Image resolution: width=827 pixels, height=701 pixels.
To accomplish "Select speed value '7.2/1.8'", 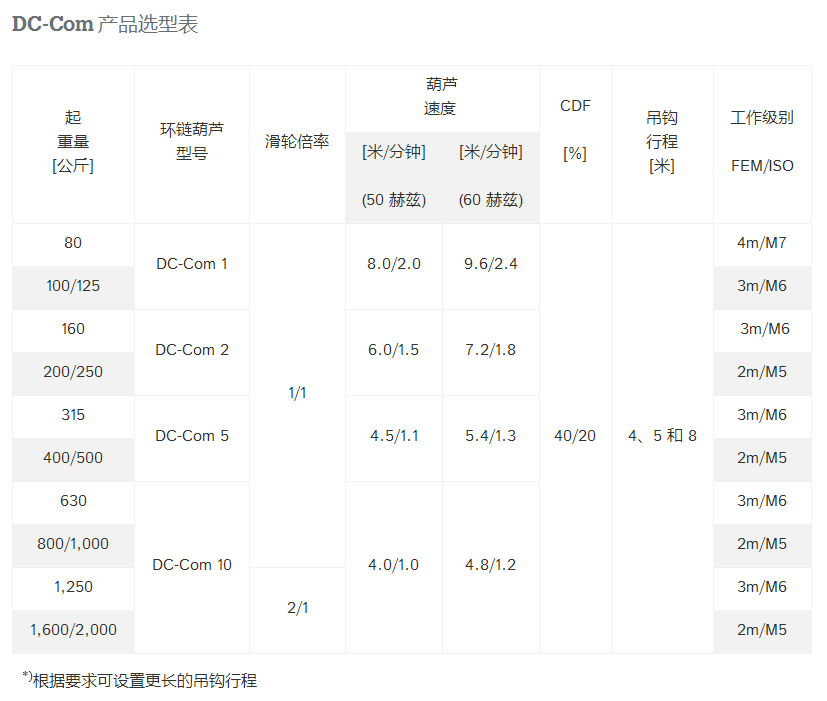I will pos(491,350).
